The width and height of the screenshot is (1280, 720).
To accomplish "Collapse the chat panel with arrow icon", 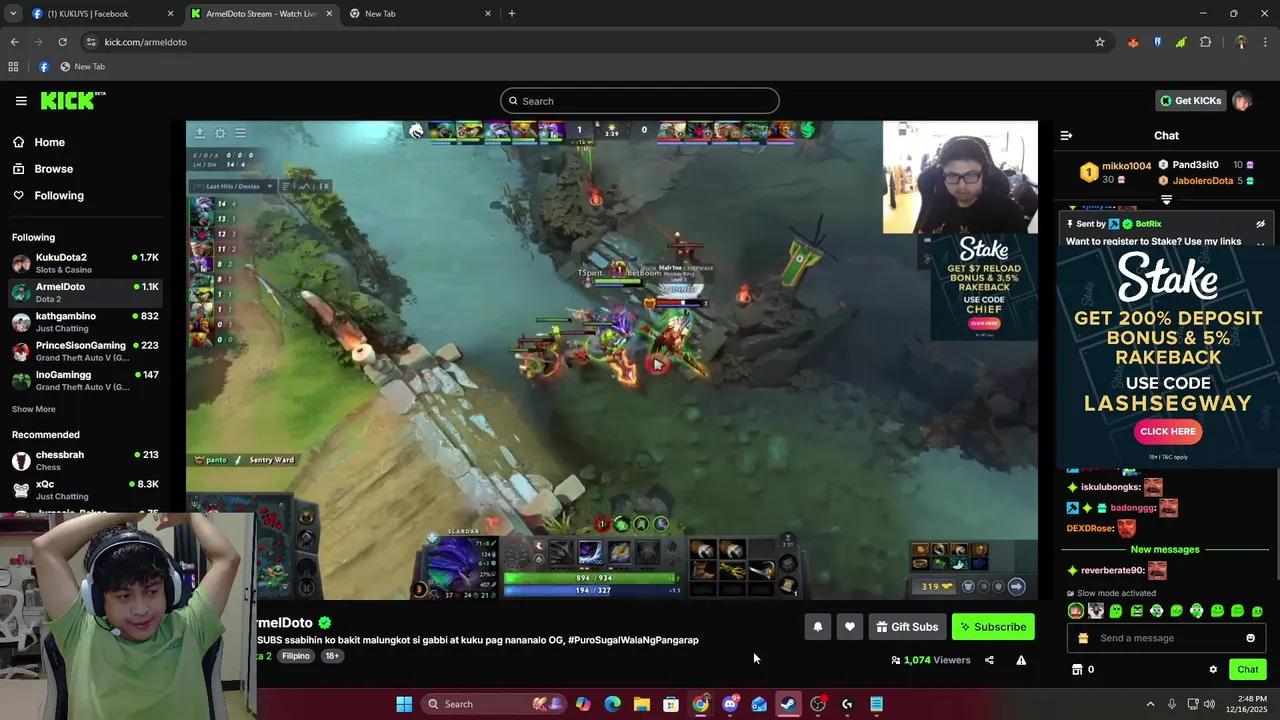I will pyautogui.click(x=1066, y=135).
